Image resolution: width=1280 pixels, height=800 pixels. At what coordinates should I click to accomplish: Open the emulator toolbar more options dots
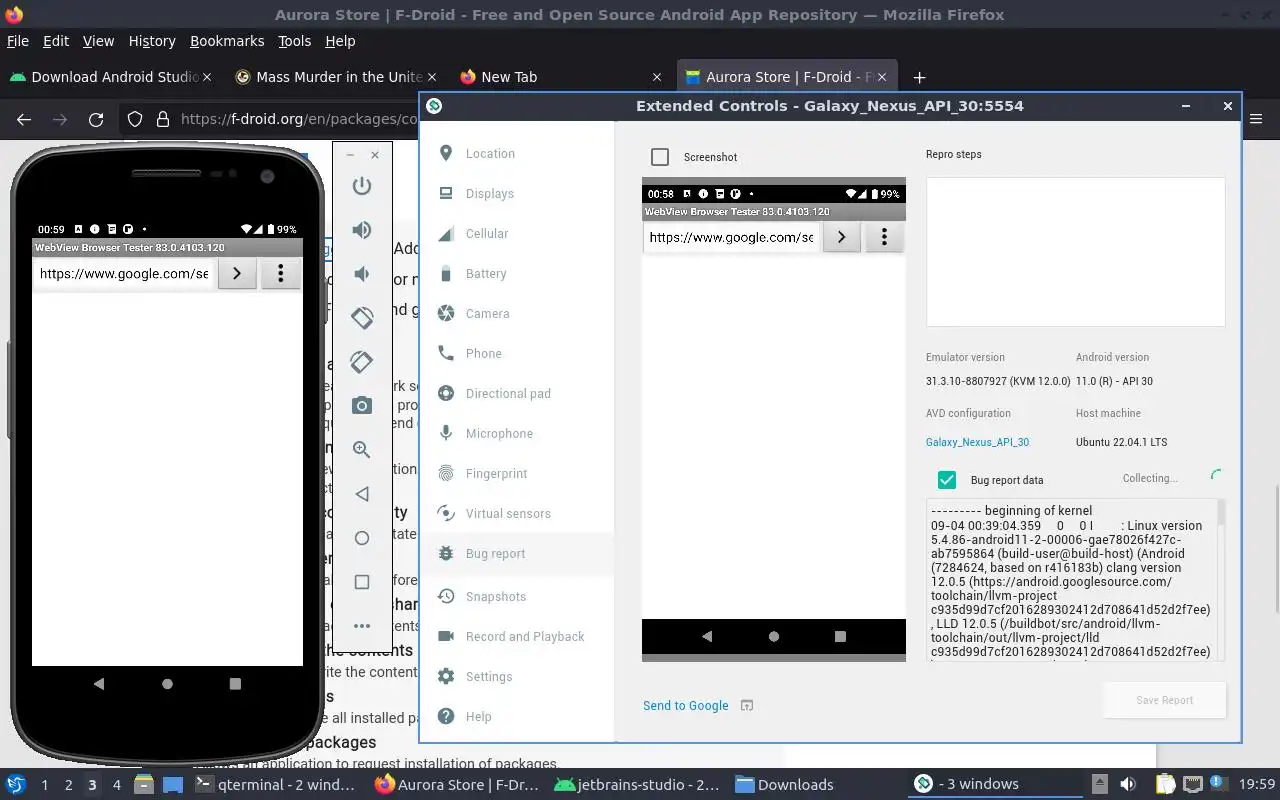[362, 626]
